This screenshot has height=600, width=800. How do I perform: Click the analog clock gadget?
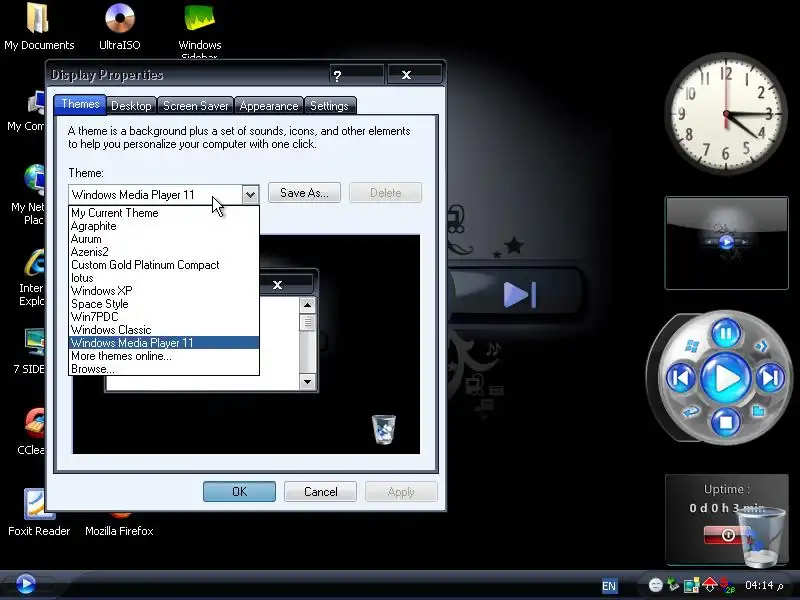(x=726, y=114)
